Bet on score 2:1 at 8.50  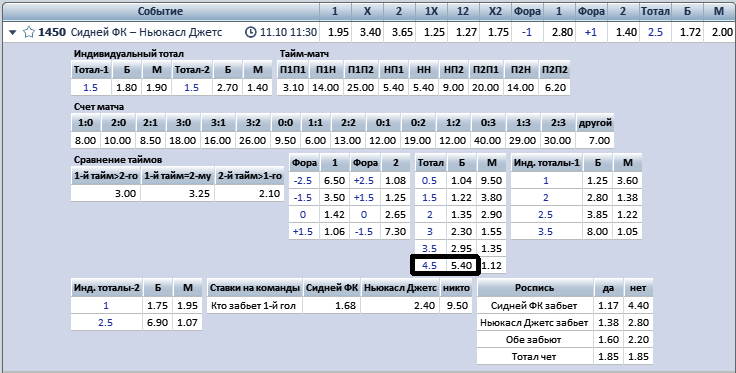click(x=150, y=140)
